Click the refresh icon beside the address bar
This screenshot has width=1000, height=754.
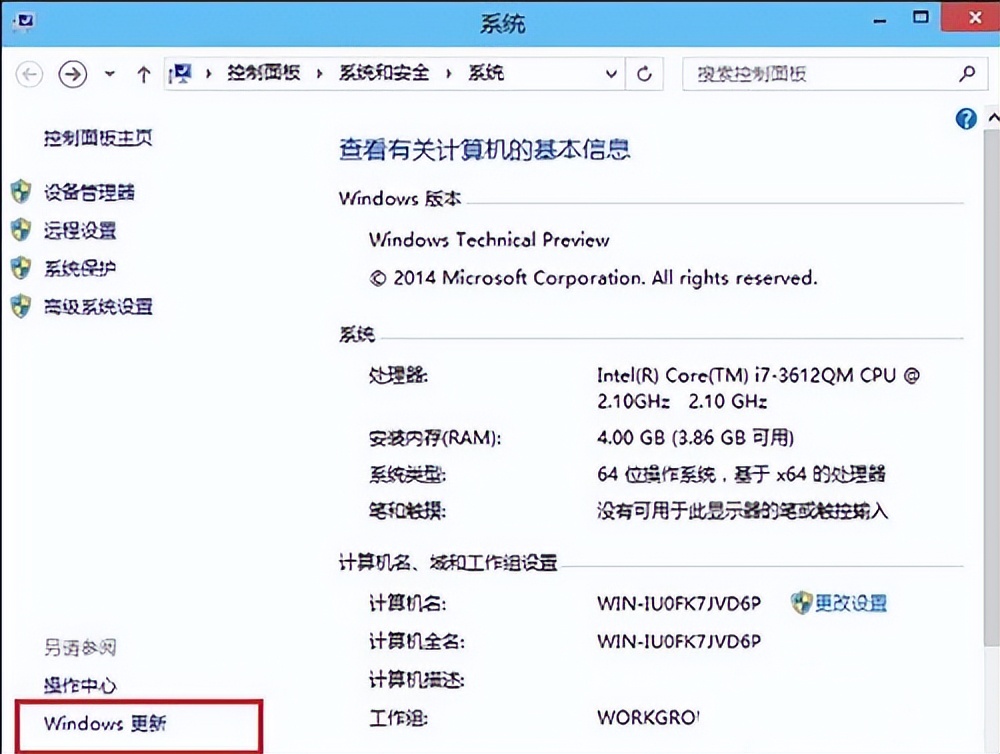[643, 73]
